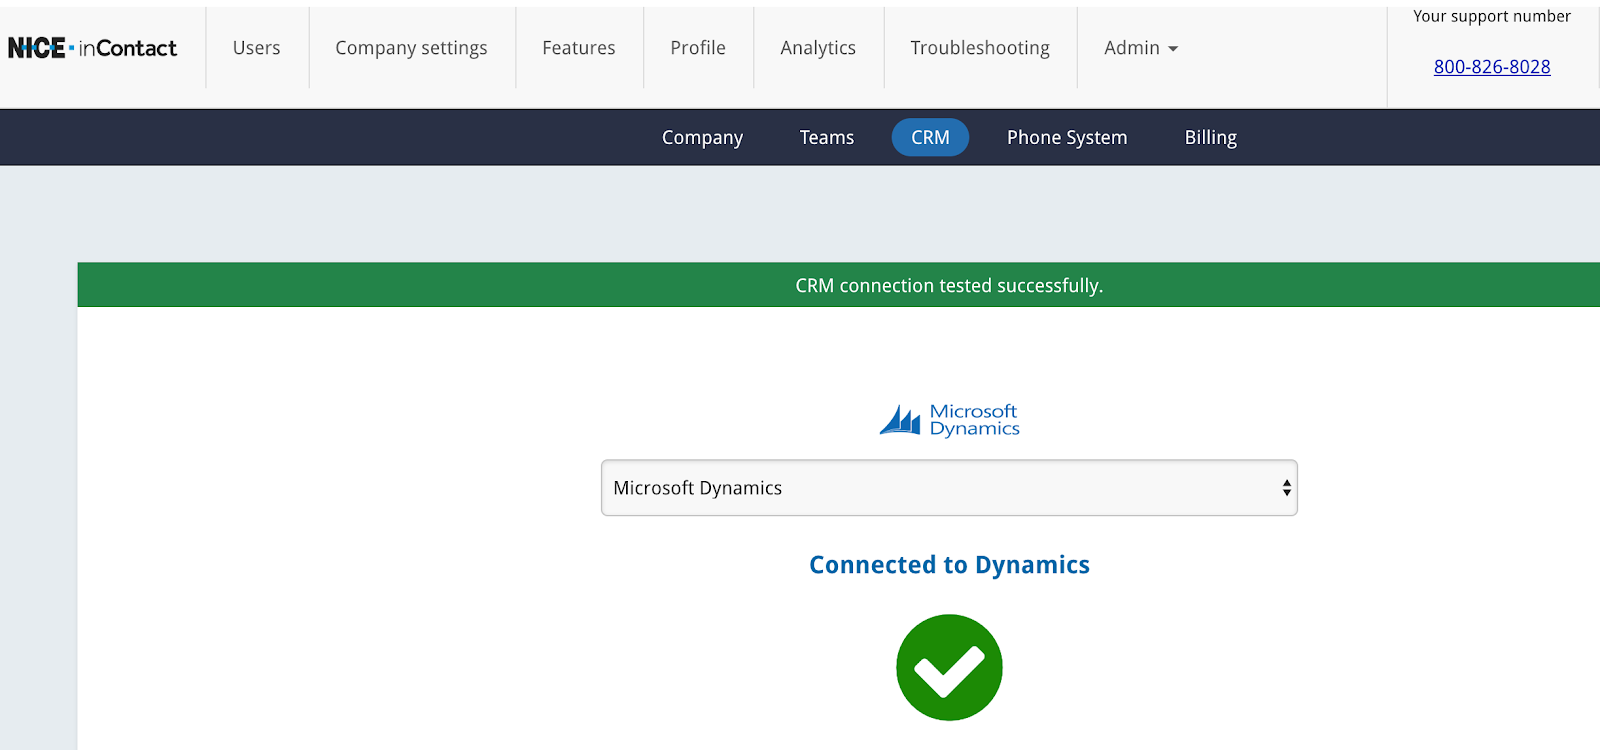
Task: Select the Company sub-tab
Action: point(702,138)
